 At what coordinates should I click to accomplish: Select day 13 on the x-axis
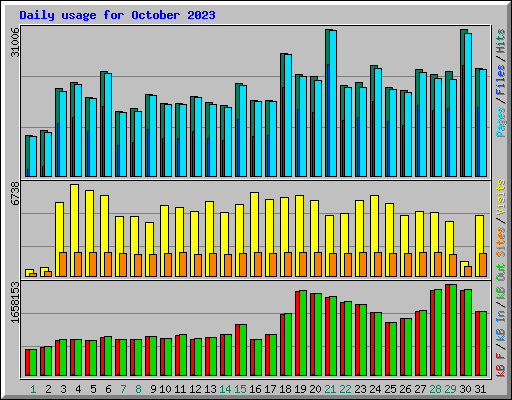[x=210, y=389]
